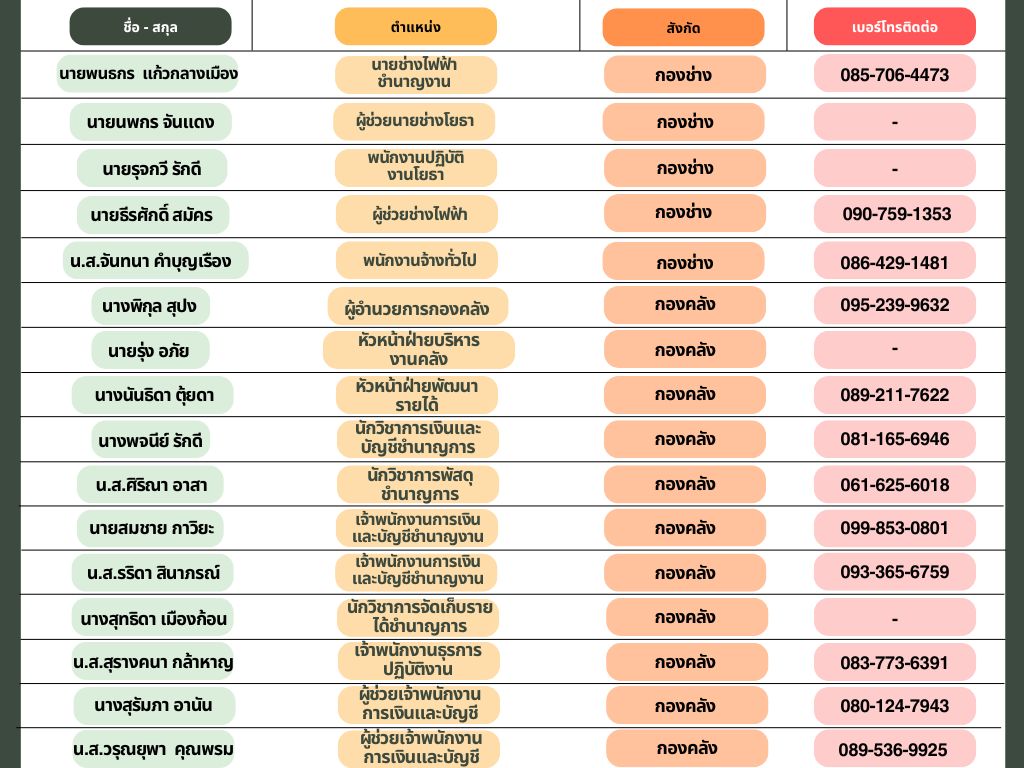
Task: Click phone number 095-239-9632
Action: pyautogui.click(x=894, y=305)
